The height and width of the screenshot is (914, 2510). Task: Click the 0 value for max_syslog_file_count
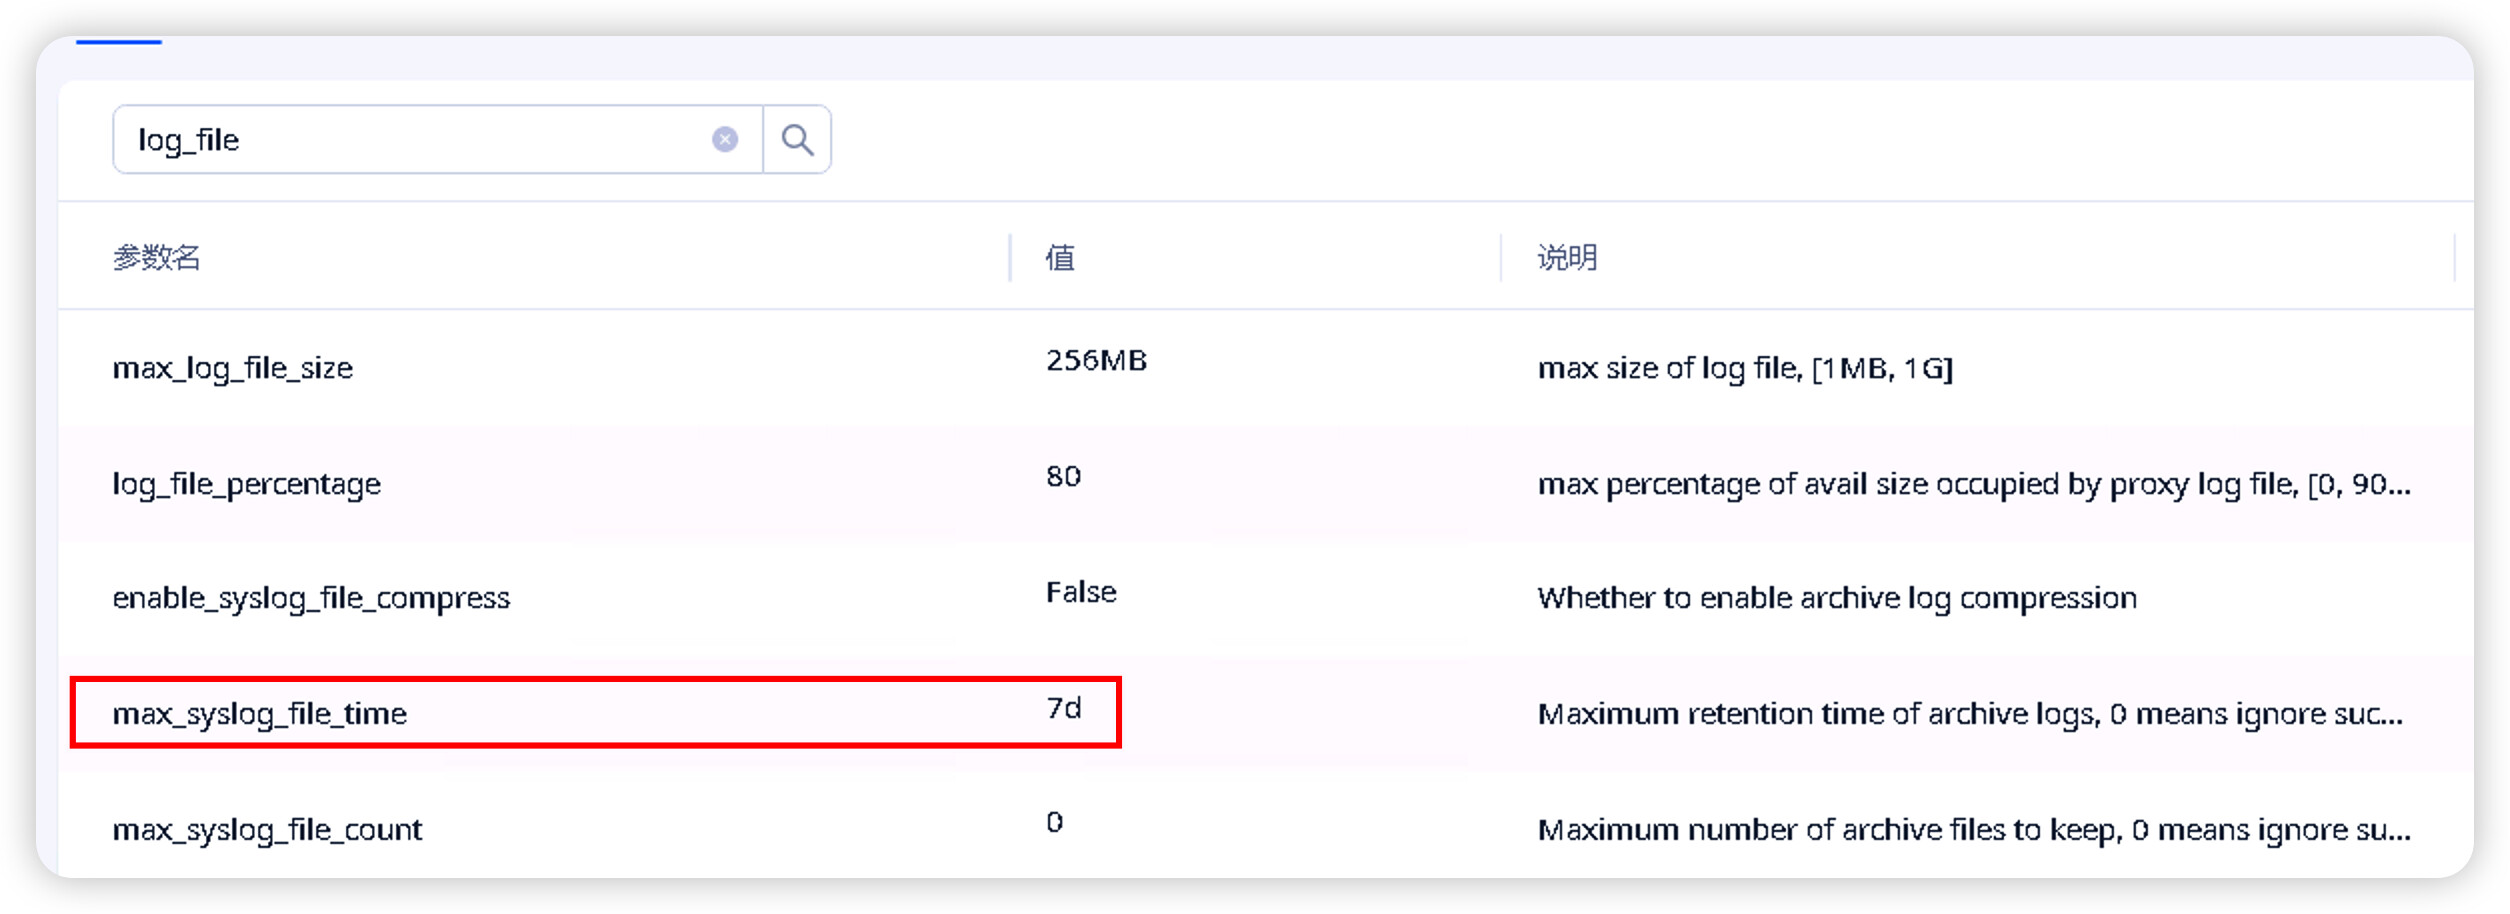(x=1054, y=822)
